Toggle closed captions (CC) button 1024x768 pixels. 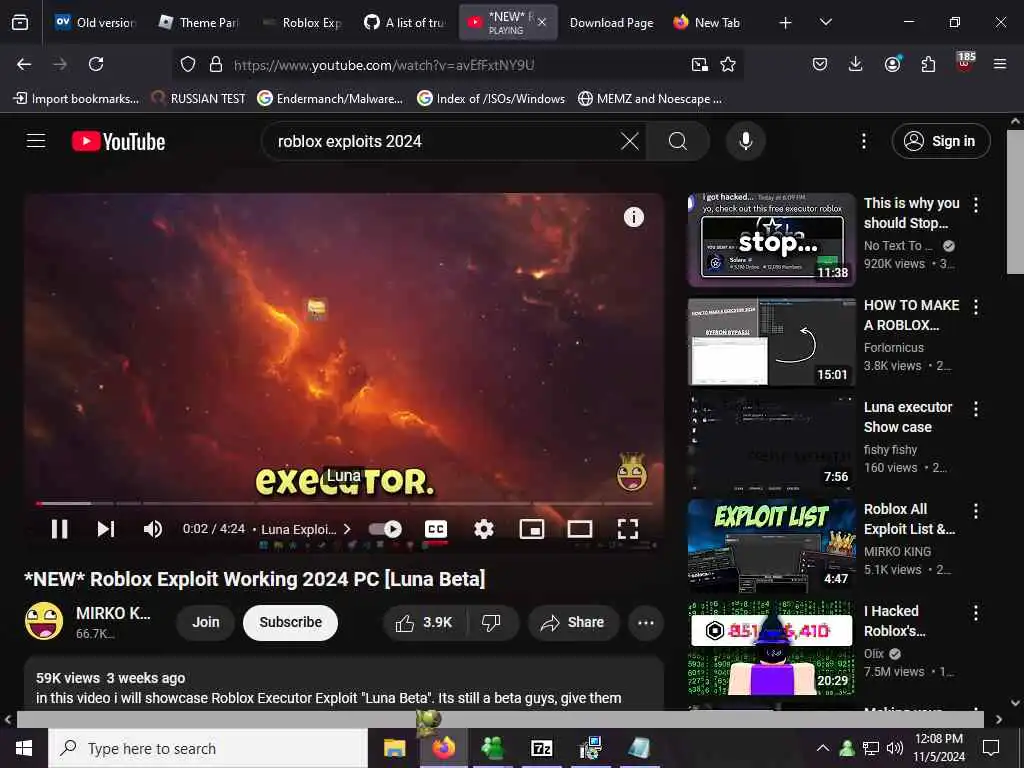(436, 529)
